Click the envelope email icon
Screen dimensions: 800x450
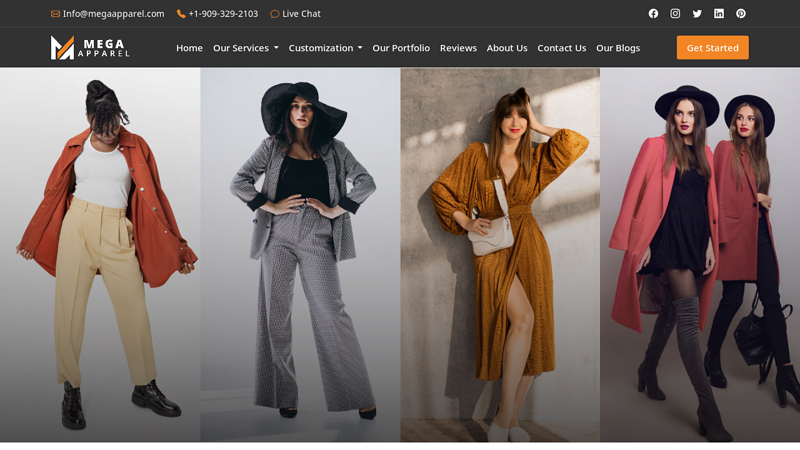click(x=55, y=14)
